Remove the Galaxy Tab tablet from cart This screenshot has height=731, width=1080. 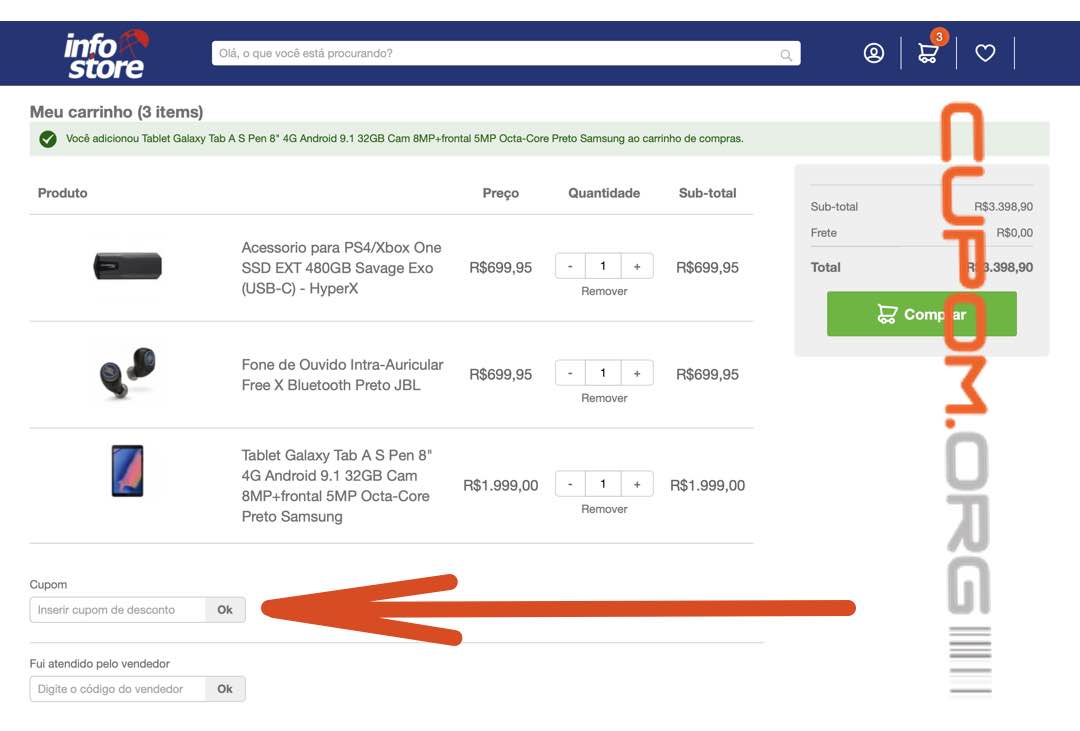click(604, 509)
